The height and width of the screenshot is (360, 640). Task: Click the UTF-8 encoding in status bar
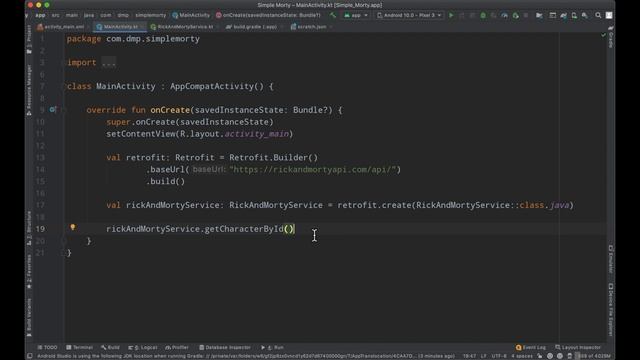499,356
